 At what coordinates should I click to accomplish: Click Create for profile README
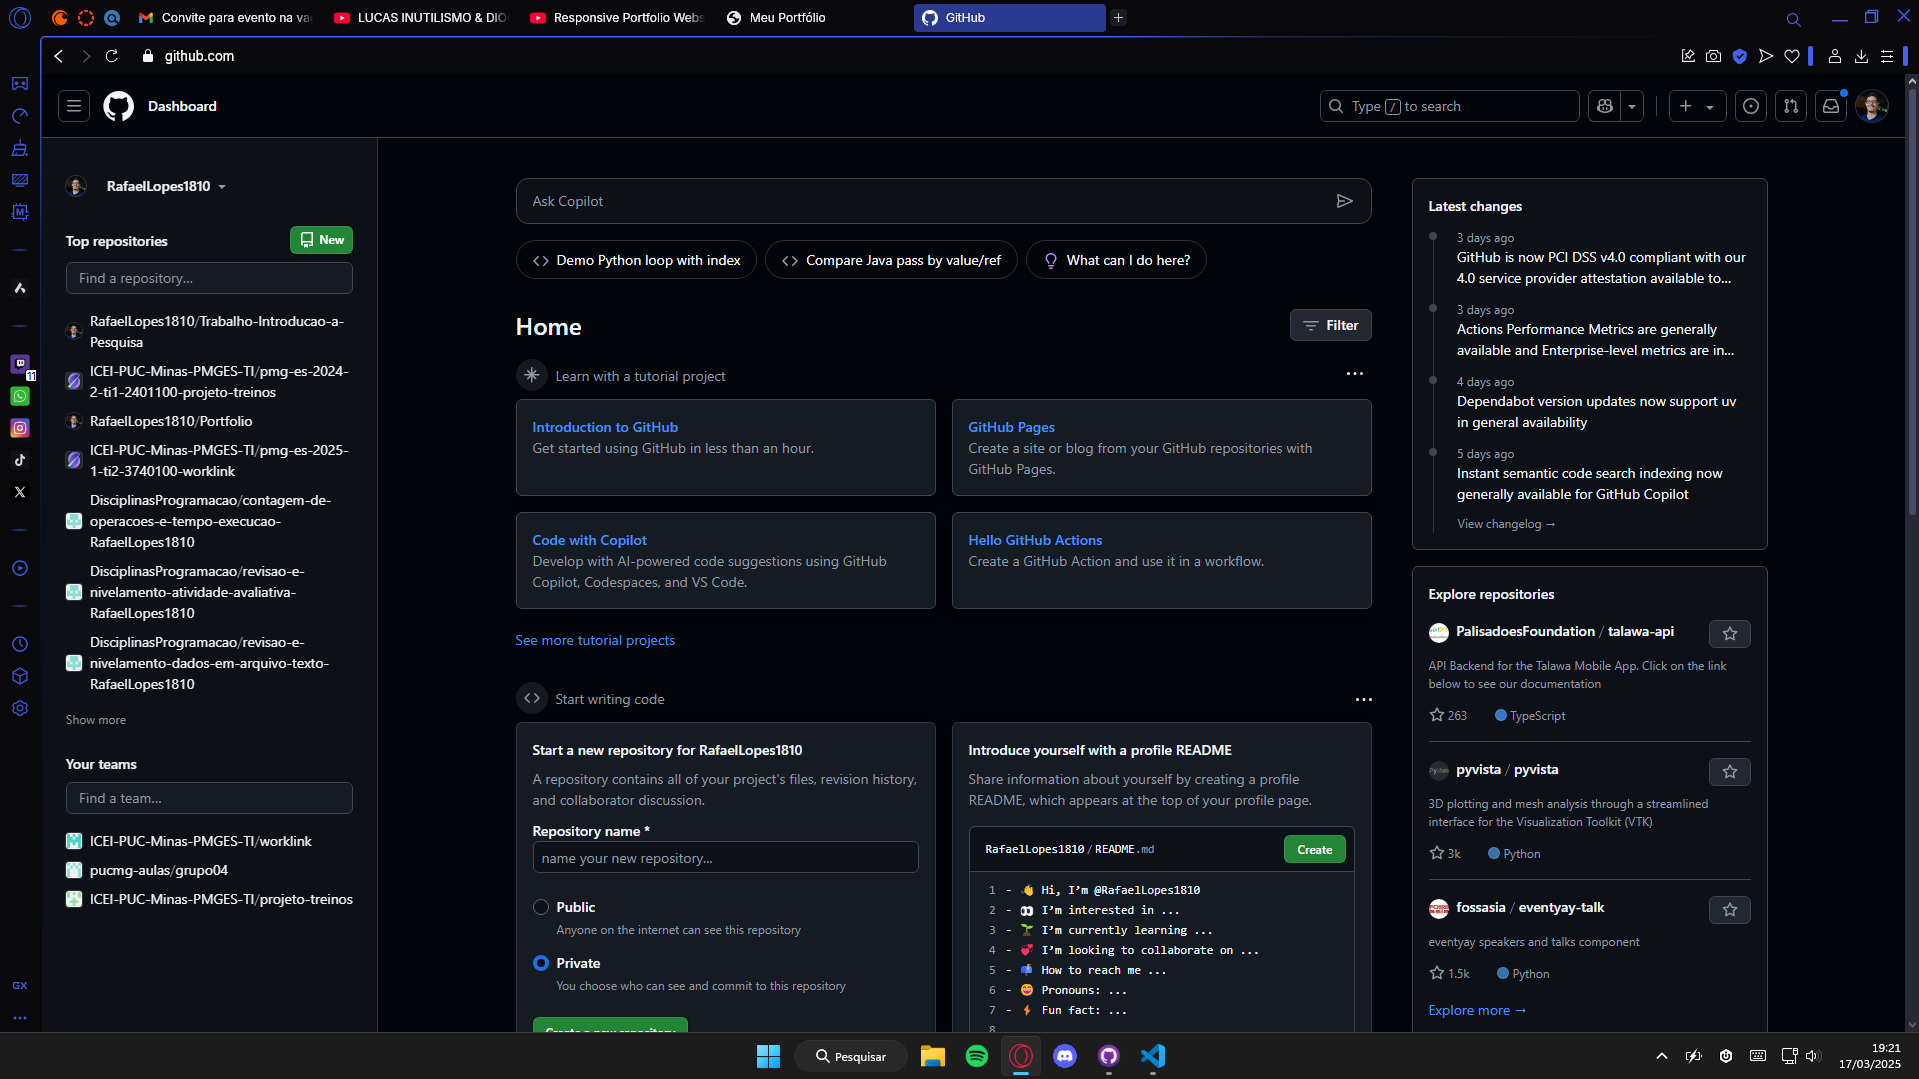click(x=1314, y=850)
